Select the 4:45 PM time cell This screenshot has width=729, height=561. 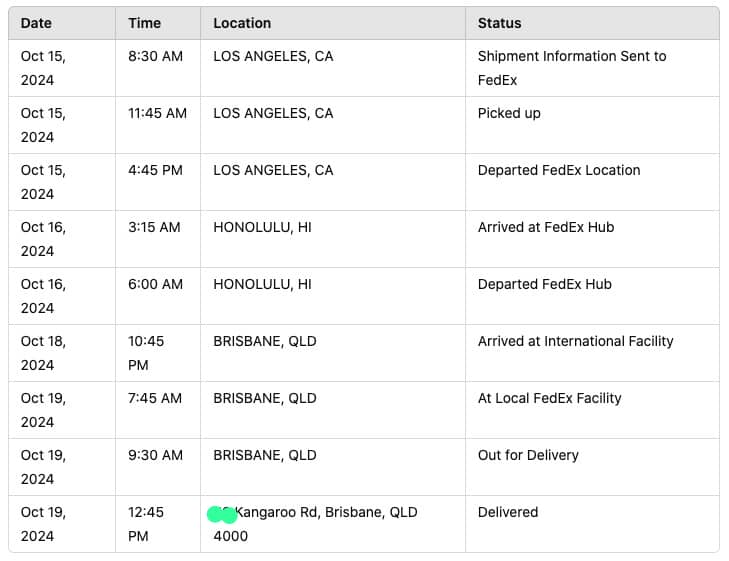click(155, 171)
